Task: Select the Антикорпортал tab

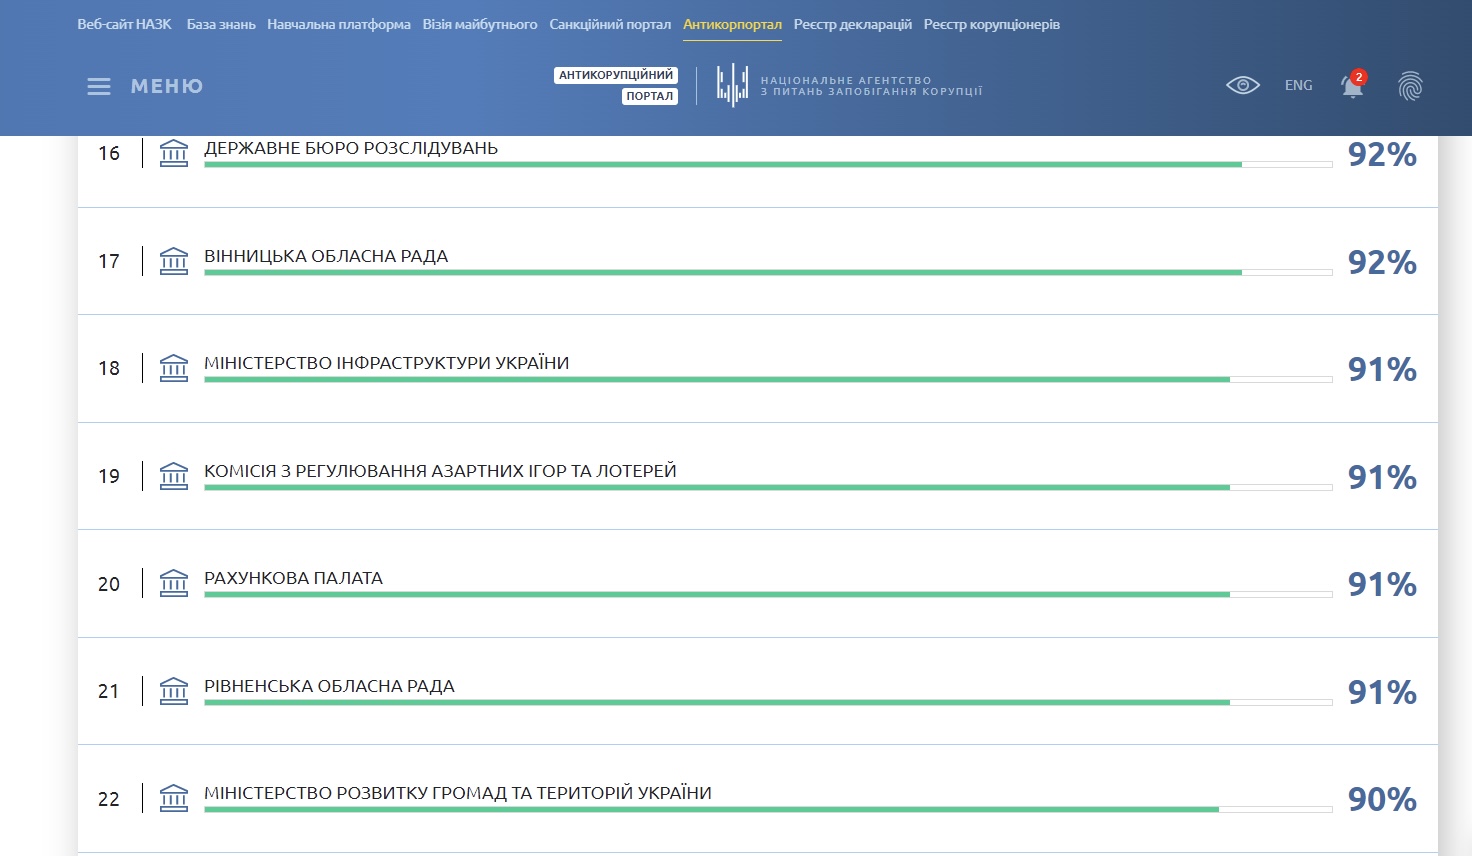Action: (732, 24)
